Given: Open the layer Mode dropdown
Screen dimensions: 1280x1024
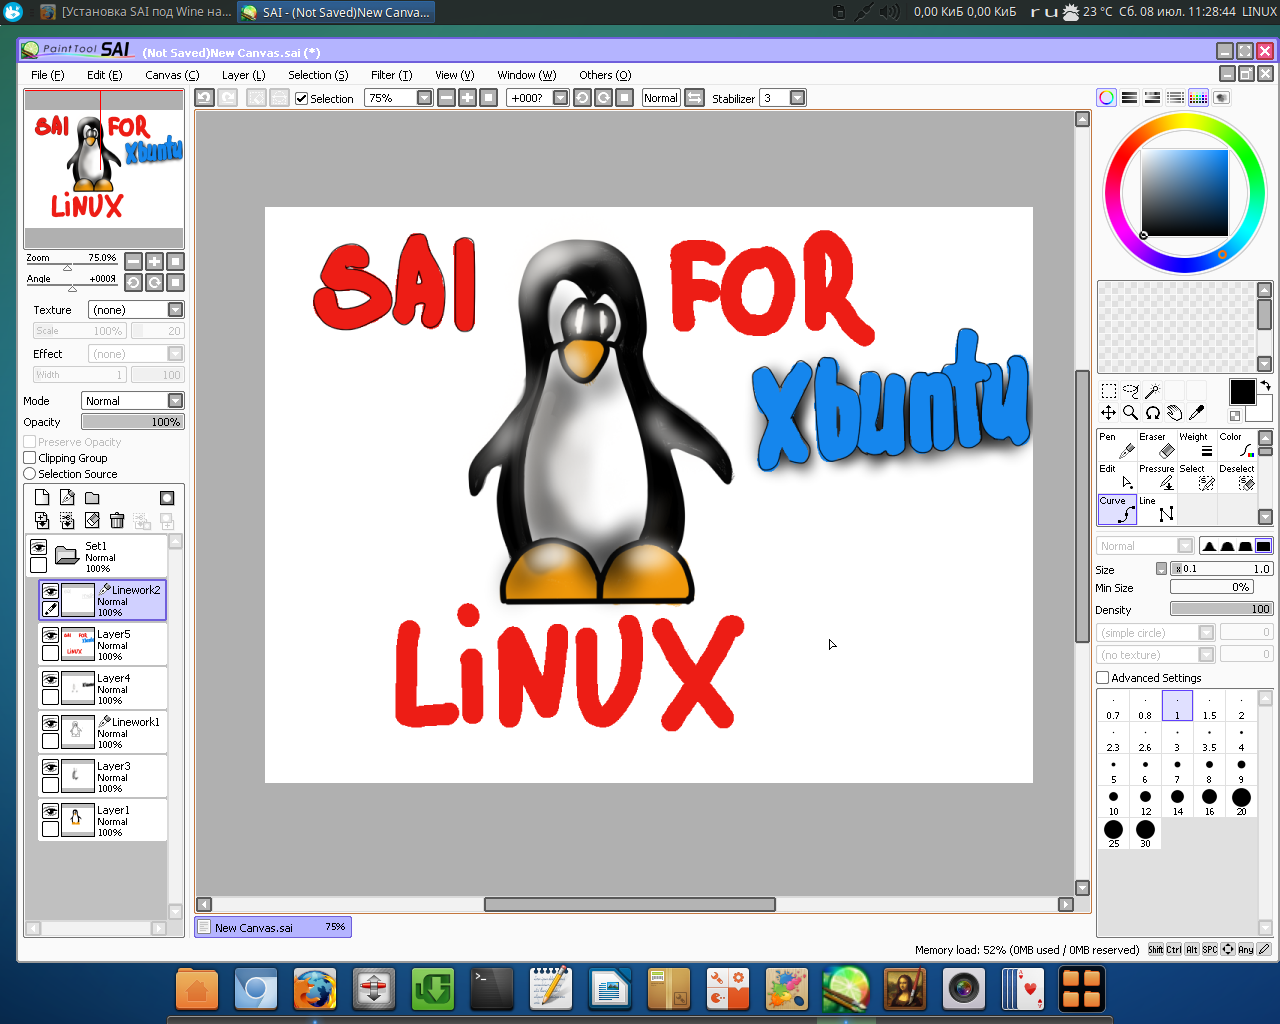Looking at the screenshot, I should coord(132,401).
